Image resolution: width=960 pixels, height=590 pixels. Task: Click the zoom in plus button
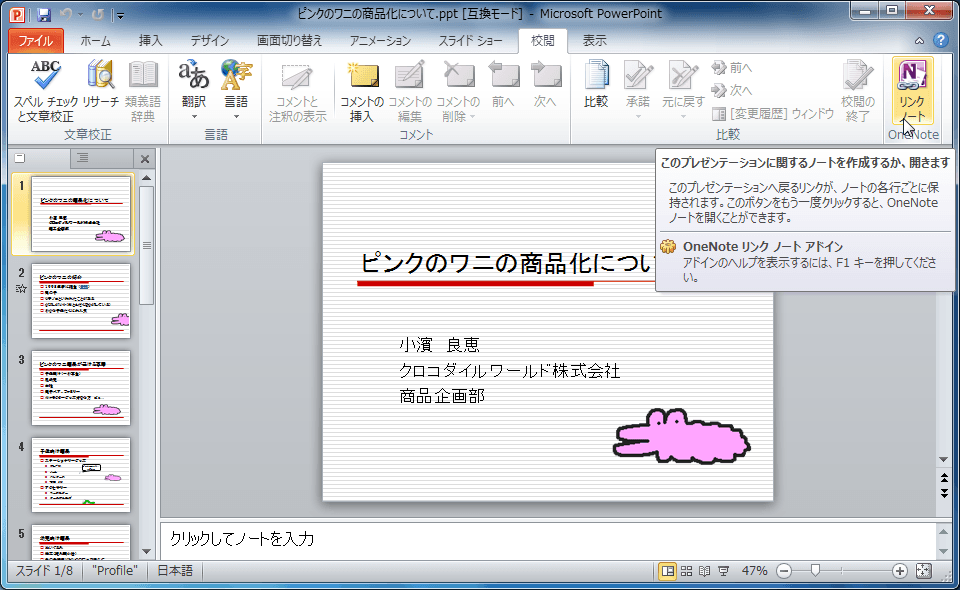(x=899, y=571)
